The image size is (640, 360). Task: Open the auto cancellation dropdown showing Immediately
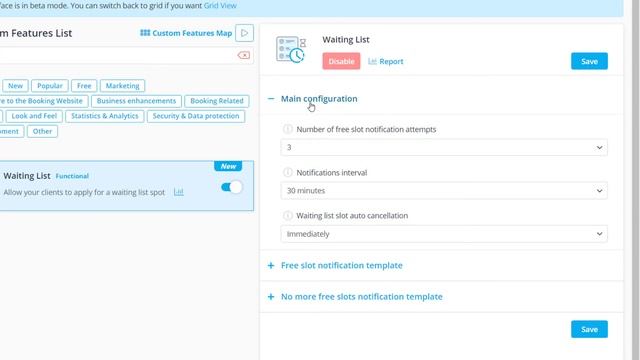(444, 234)
